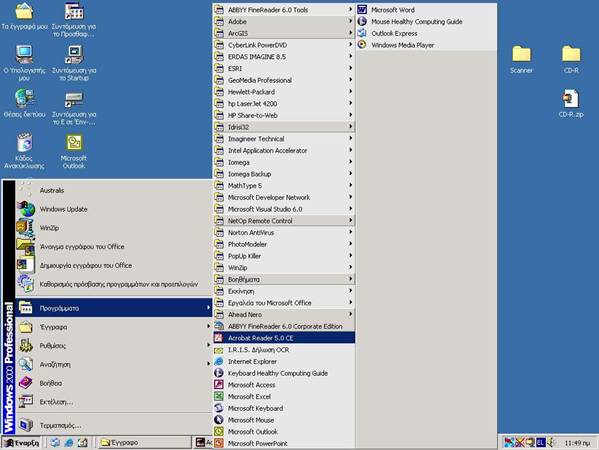Click the Keyboard Healthy Computing Guide icon

(219, 373)
